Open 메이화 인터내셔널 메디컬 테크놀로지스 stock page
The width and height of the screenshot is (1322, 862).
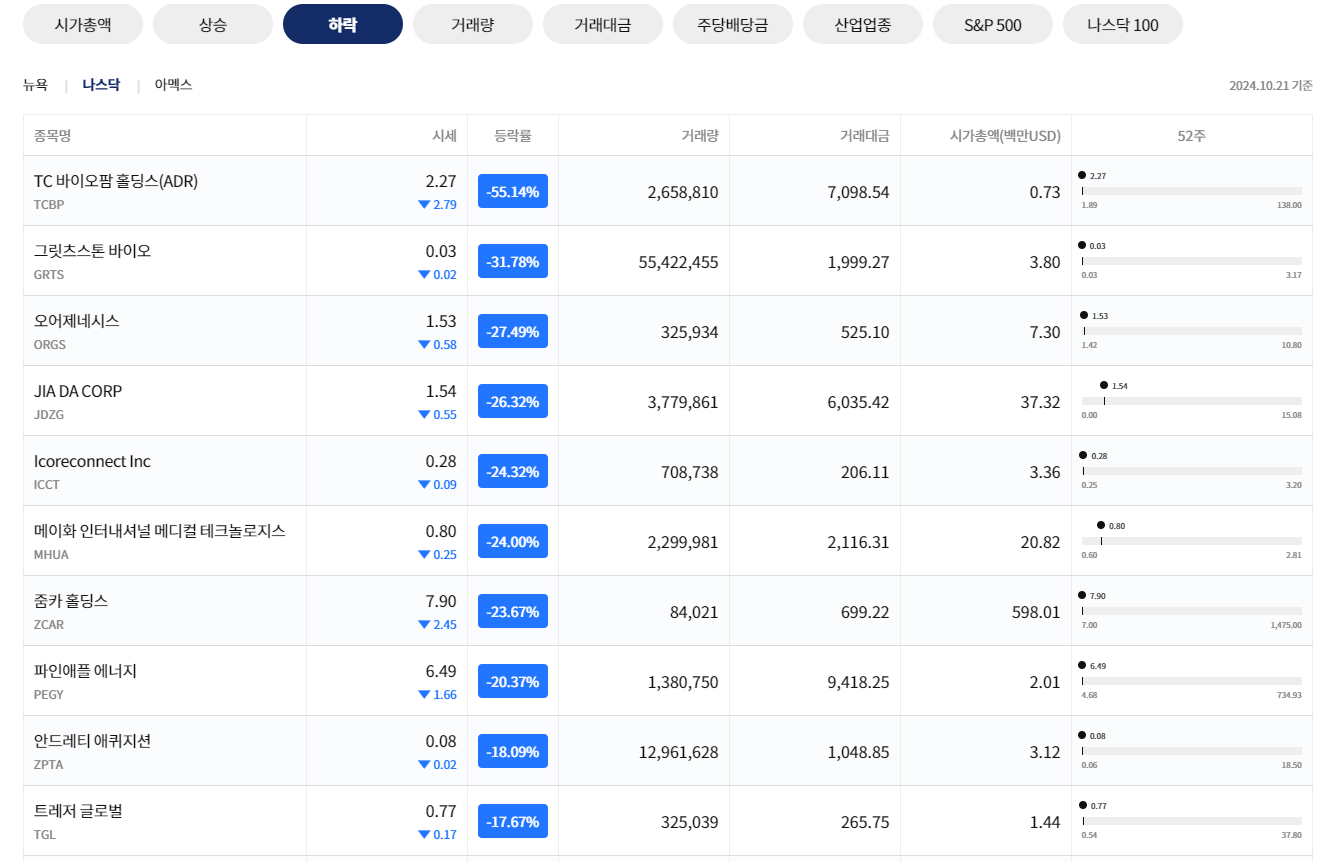160,531
